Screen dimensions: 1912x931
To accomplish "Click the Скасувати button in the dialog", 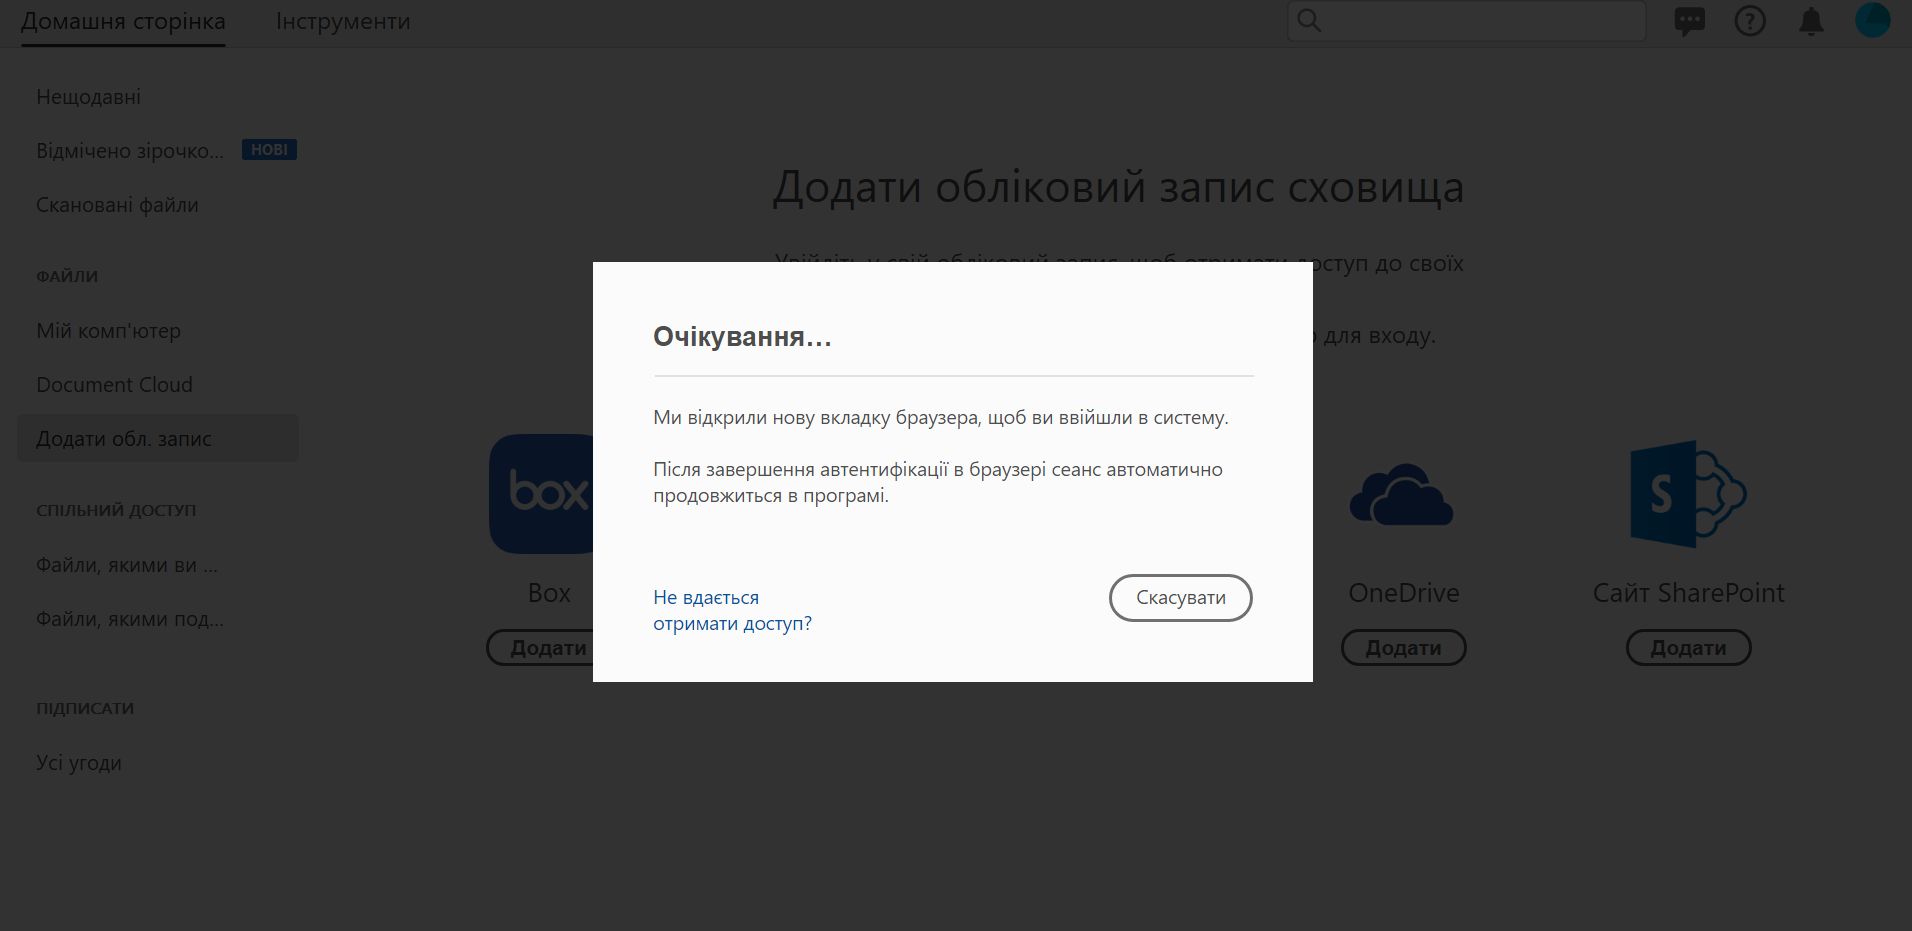I will [x=1181, y=598].
